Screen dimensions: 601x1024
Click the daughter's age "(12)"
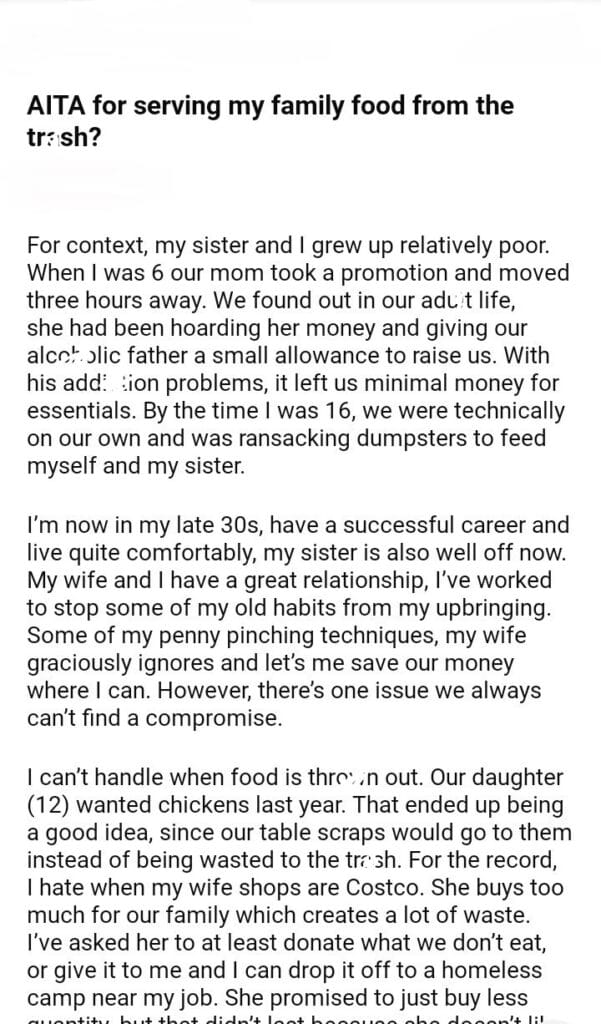pyautogui.click(x=50, y=804)
